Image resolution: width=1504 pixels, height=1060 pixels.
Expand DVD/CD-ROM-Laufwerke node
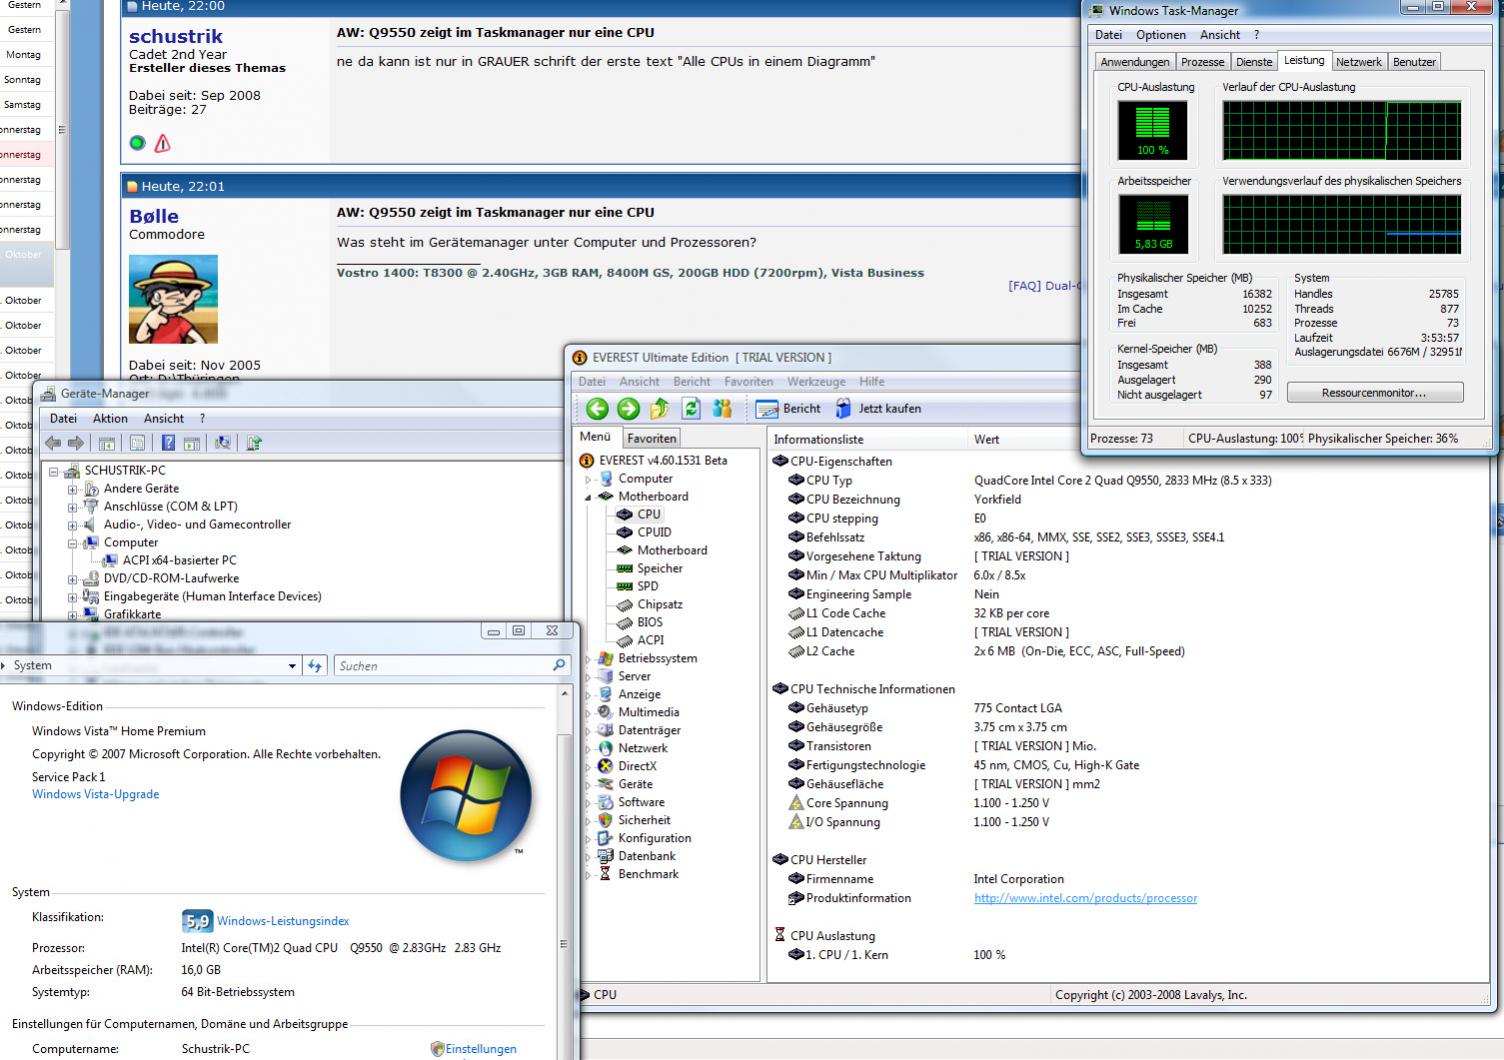[72, 579]
